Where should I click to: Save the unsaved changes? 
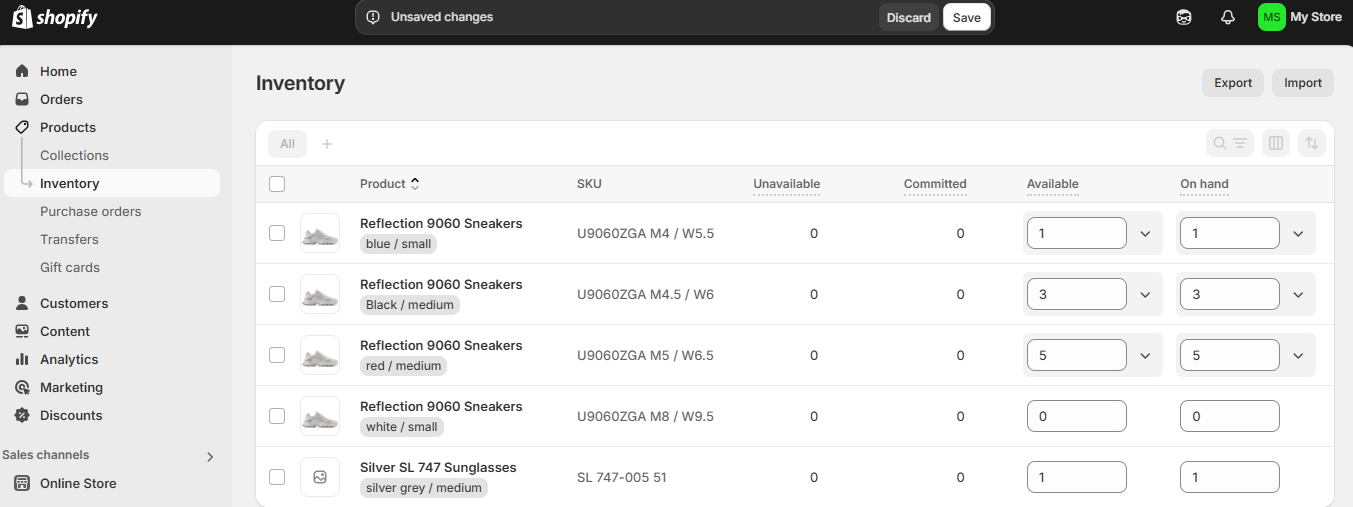click(966, 17)
